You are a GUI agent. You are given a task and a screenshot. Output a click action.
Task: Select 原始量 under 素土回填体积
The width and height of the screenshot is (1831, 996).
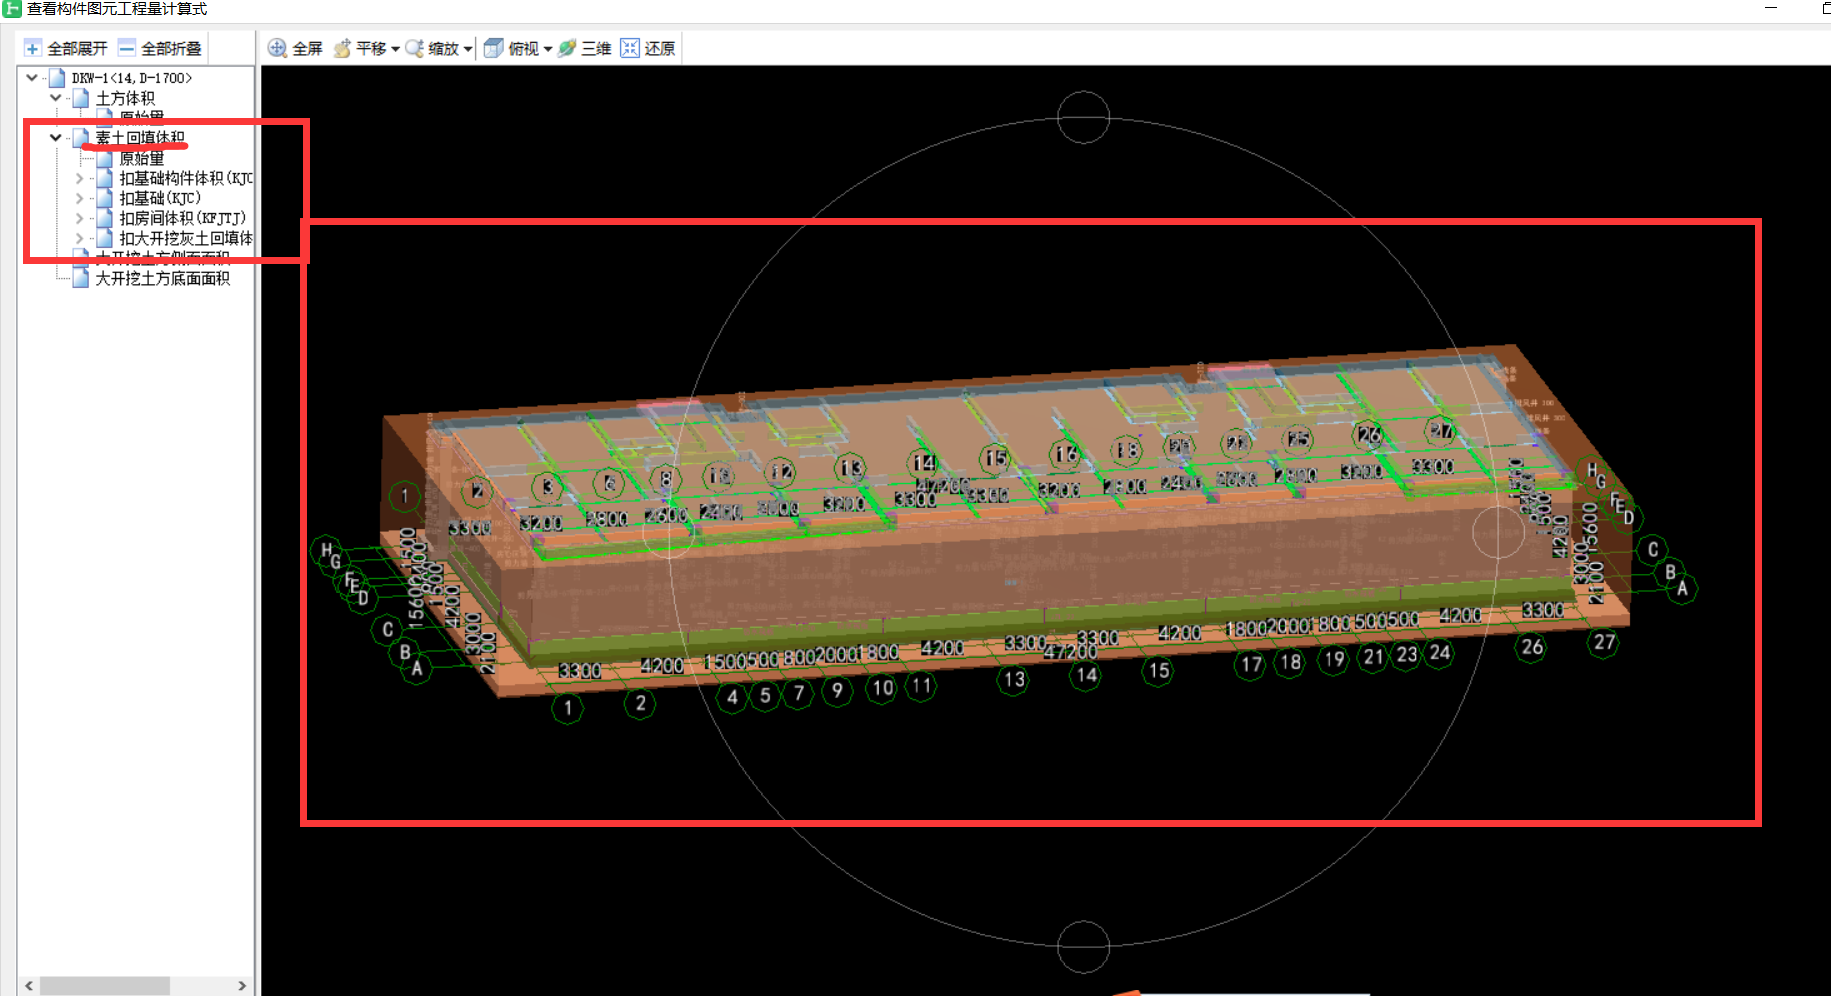pyautogui.click(x=141, y=158)
